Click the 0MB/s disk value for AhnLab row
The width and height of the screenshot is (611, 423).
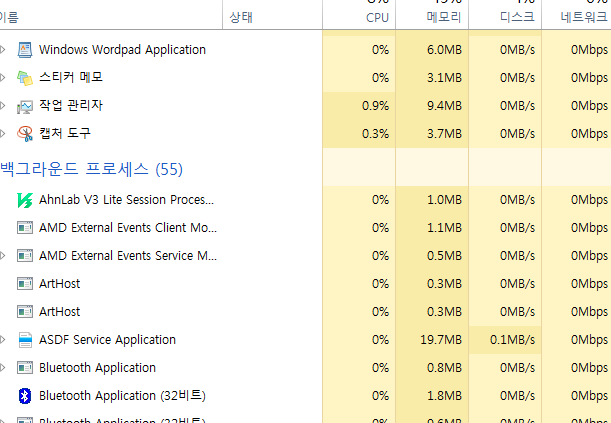point(517,200)
